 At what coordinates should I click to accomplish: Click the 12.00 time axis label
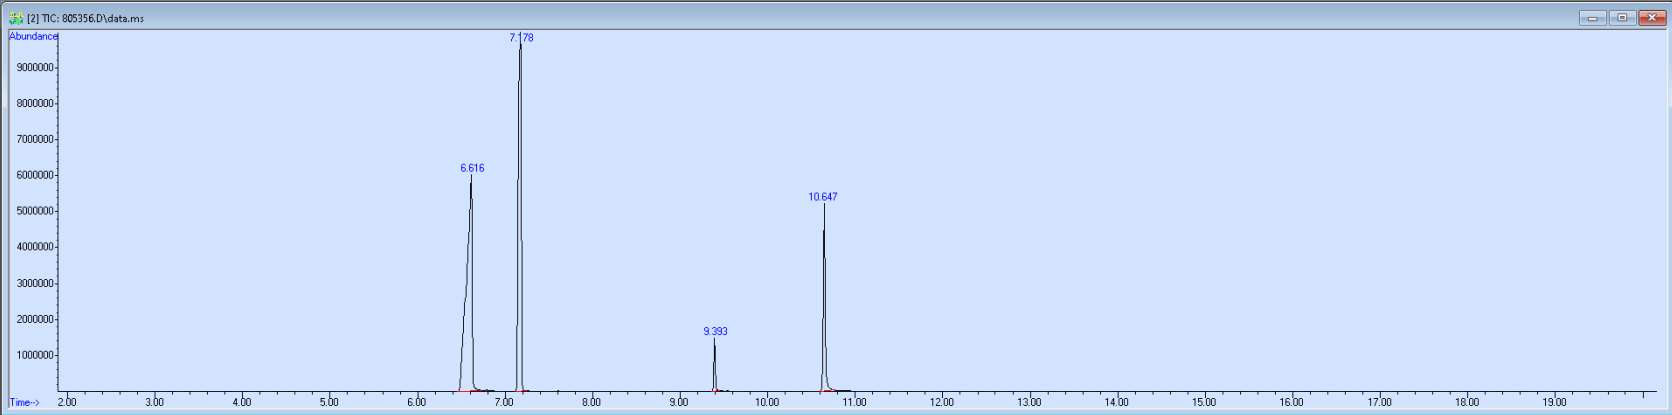point(942,402)
